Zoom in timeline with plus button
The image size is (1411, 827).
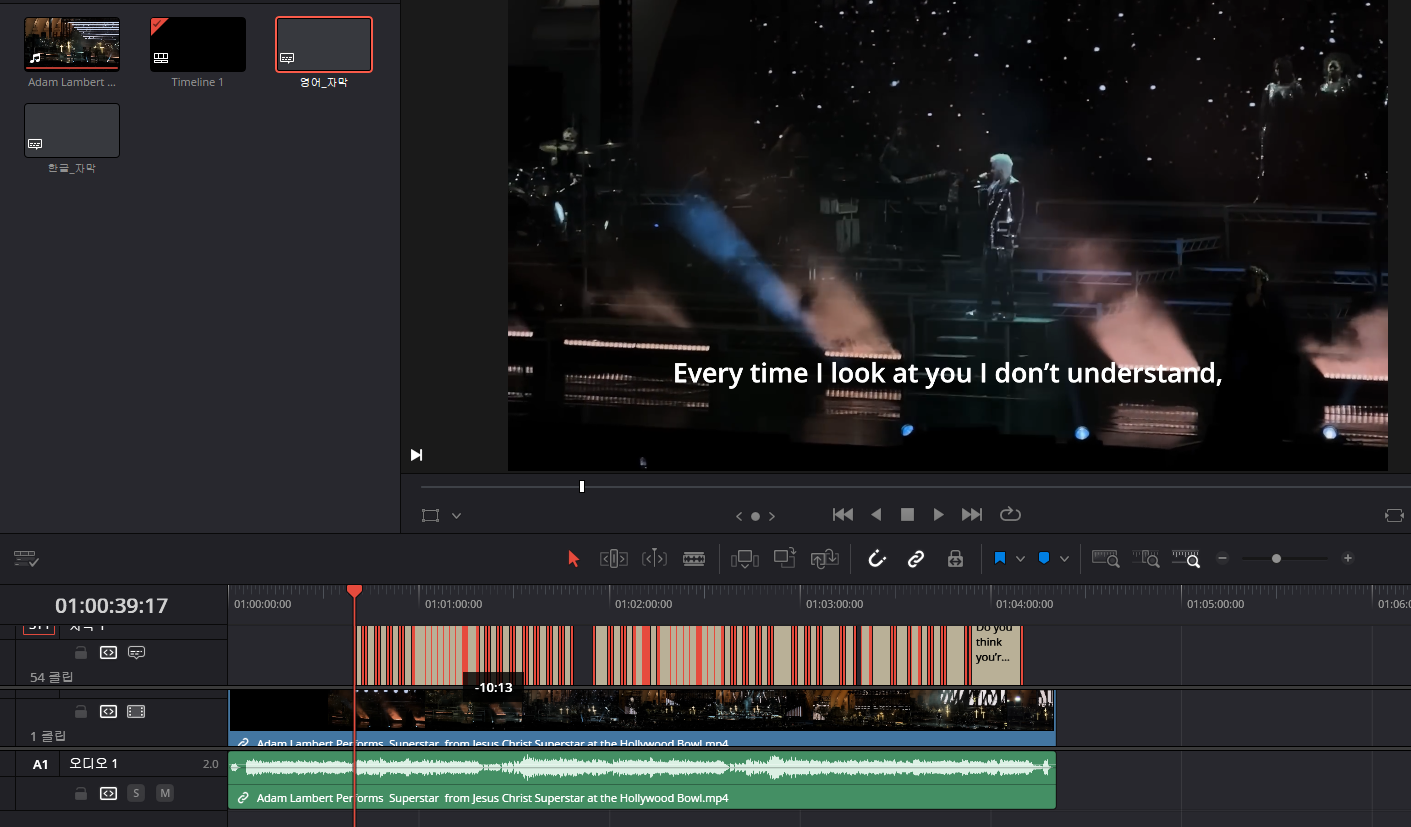pos(1348,558)
